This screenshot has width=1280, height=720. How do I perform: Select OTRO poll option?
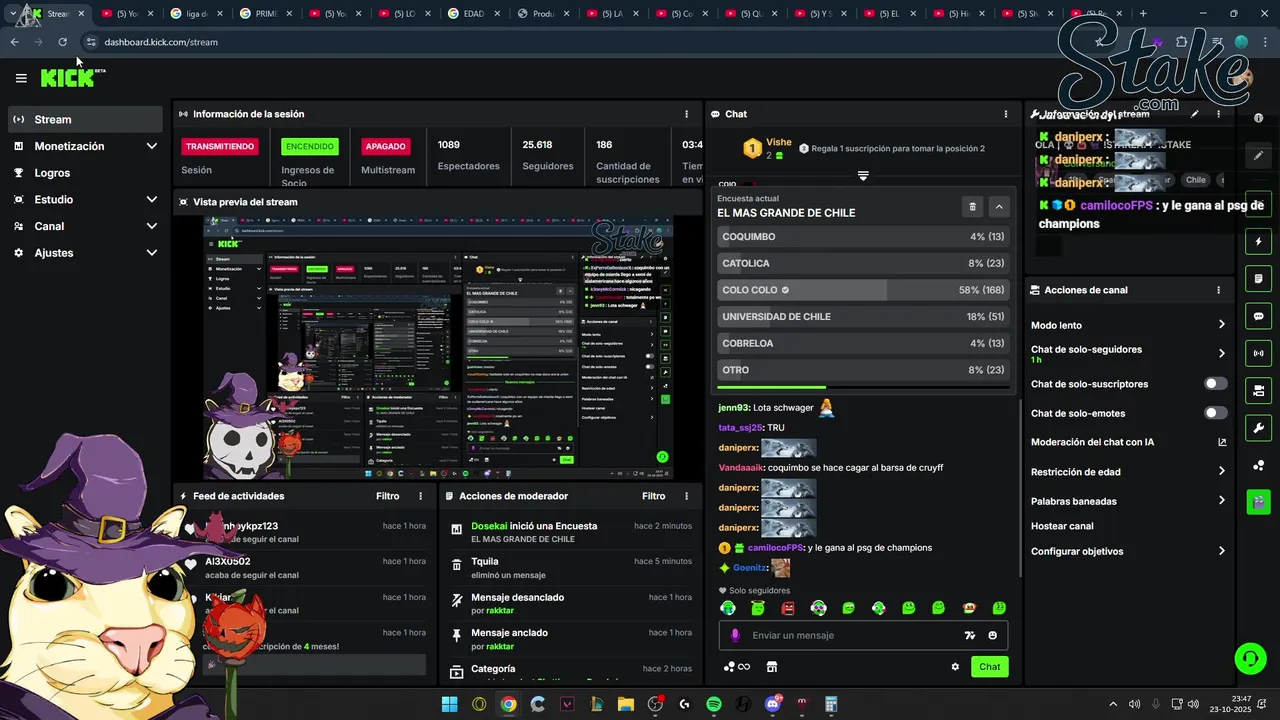[x=863, y=370]
